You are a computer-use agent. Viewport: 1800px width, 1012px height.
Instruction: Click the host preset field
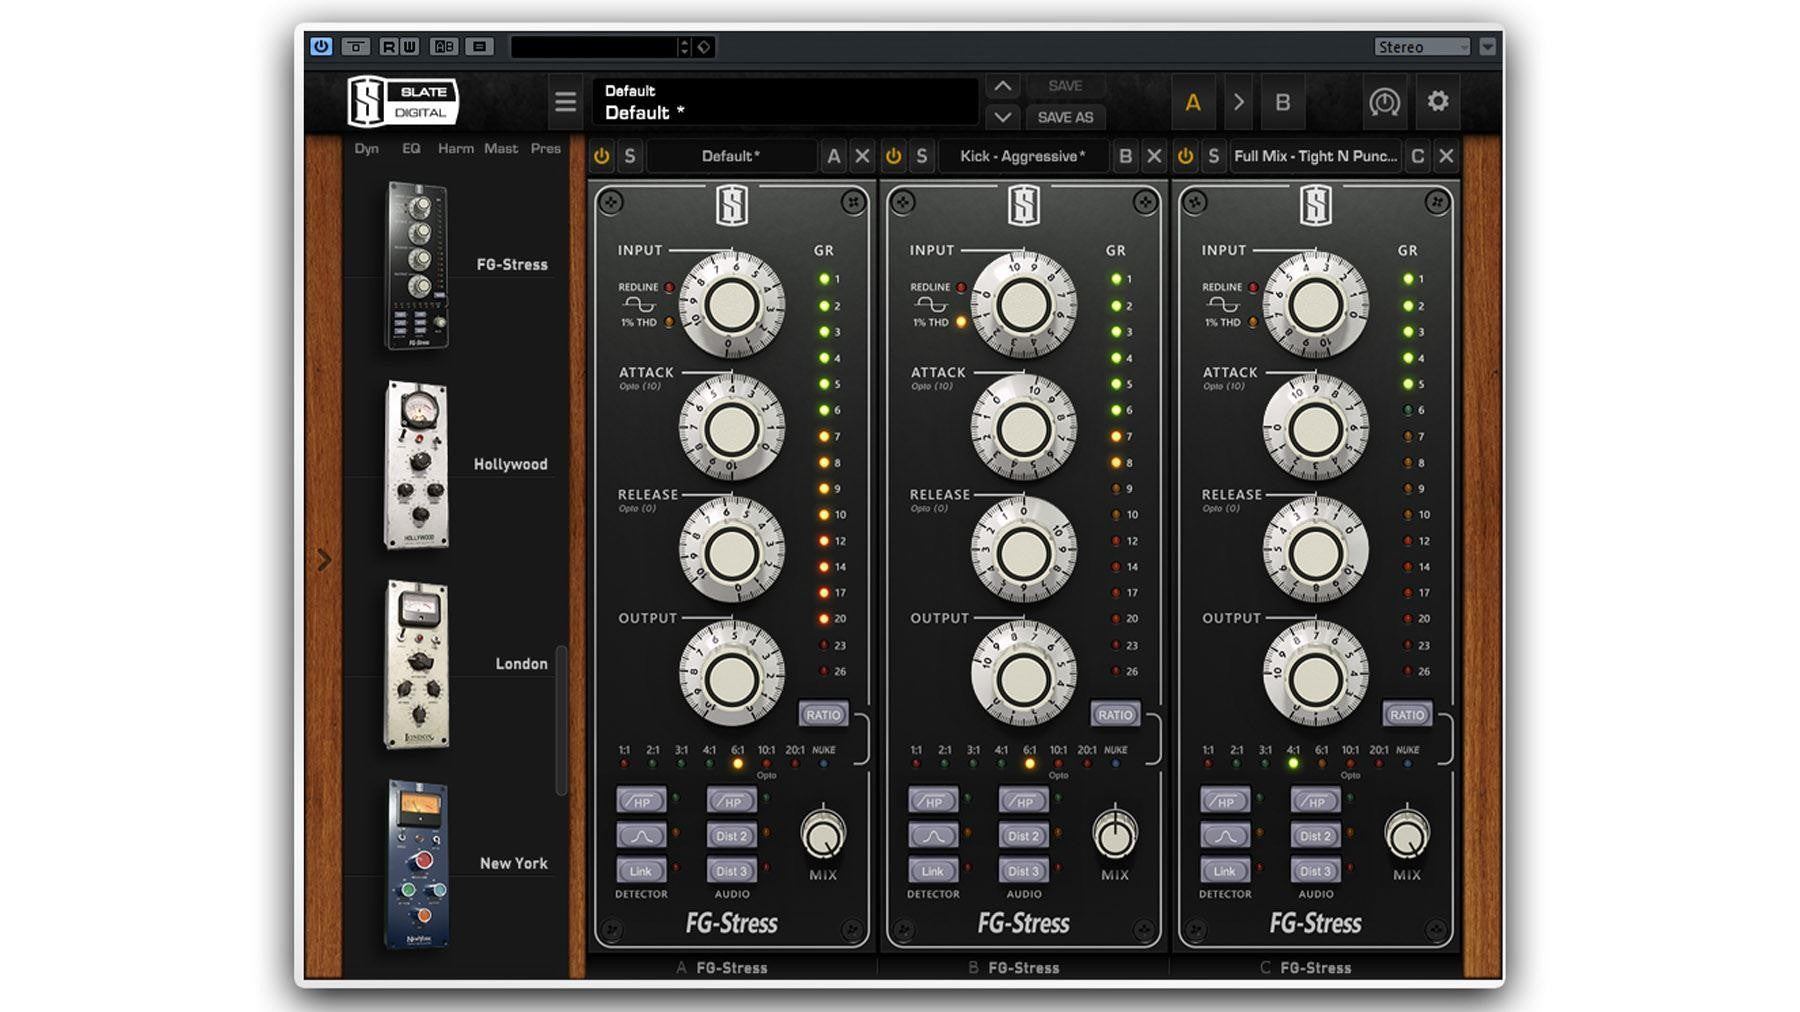click(594, 46)
